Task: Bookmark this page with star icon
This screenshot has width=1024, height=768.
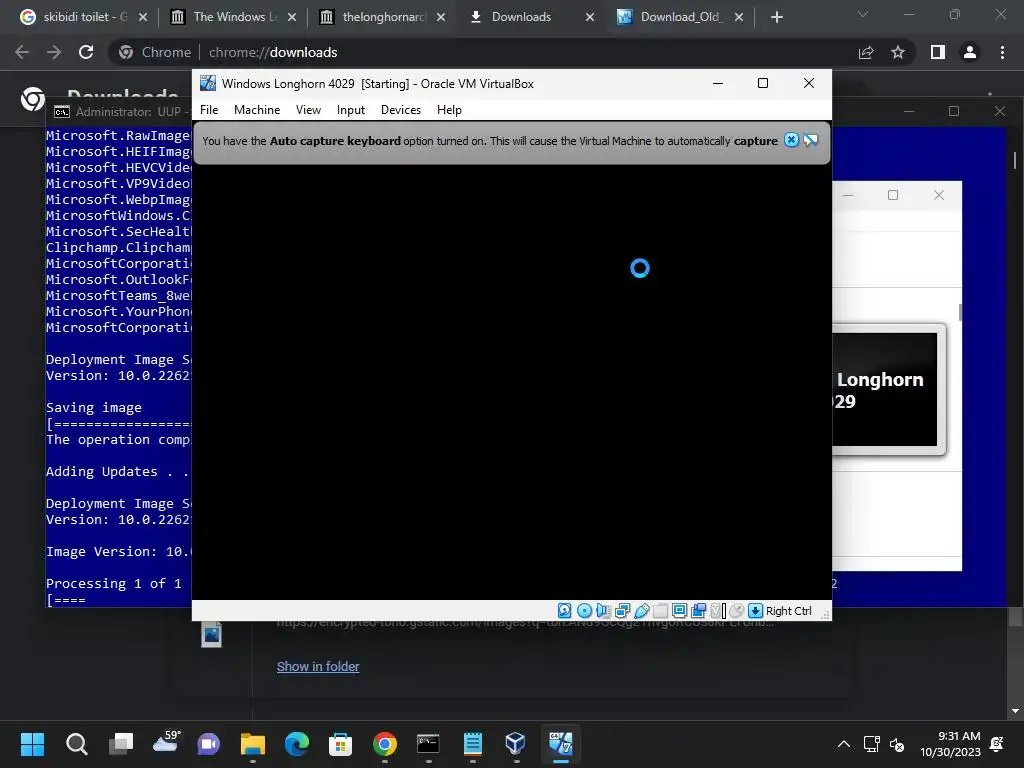Action: [x=898, y=52]
